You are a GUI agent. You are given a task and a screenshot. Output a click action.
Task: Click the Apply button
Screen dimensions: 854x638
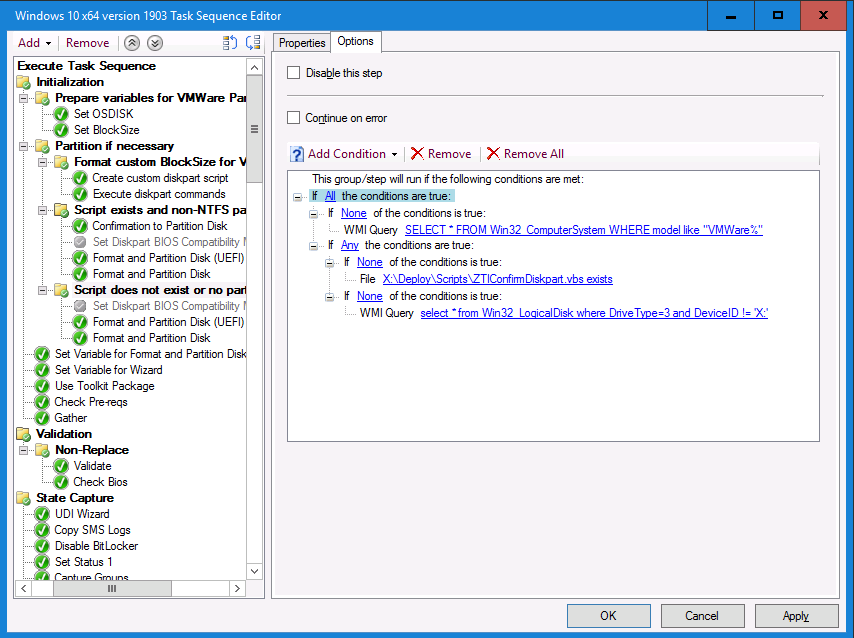pyautogui.click(x=796, y=616)
